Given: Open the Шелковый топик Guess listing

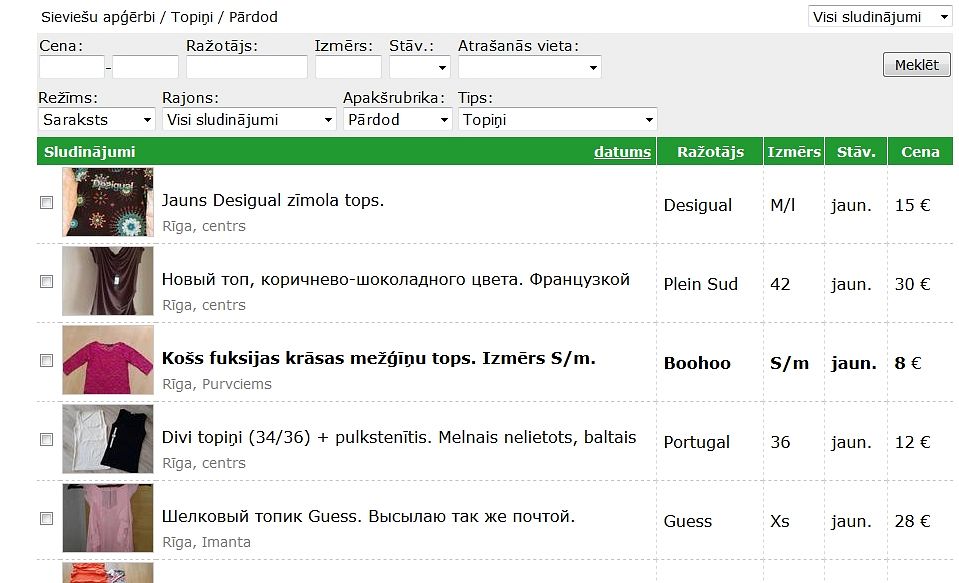Looking at the screenshot, I should (368, 516).
